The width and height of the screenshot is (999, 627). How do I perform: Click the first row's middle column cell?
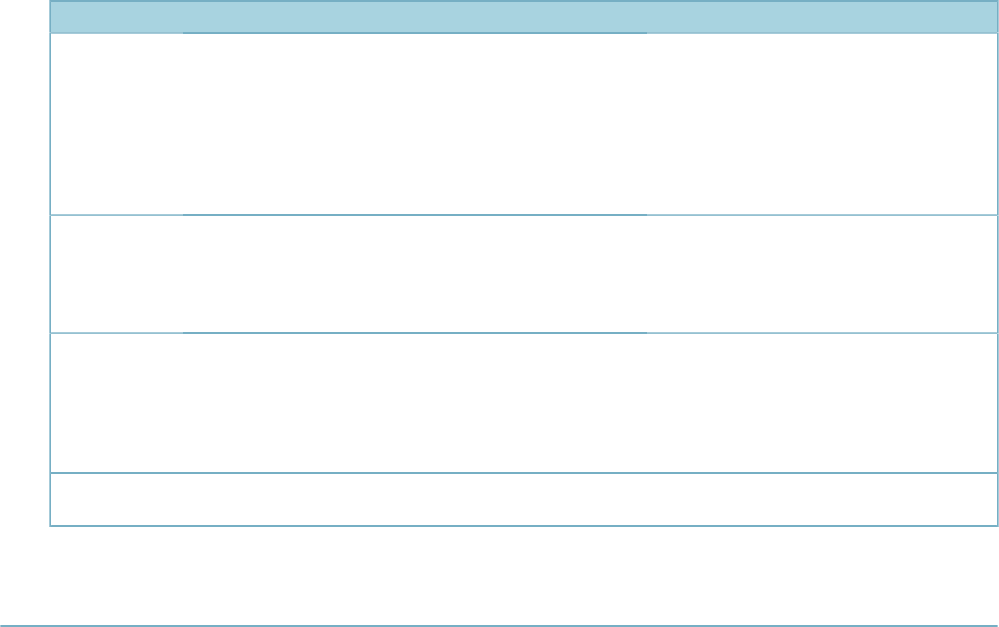pos(415,124)
